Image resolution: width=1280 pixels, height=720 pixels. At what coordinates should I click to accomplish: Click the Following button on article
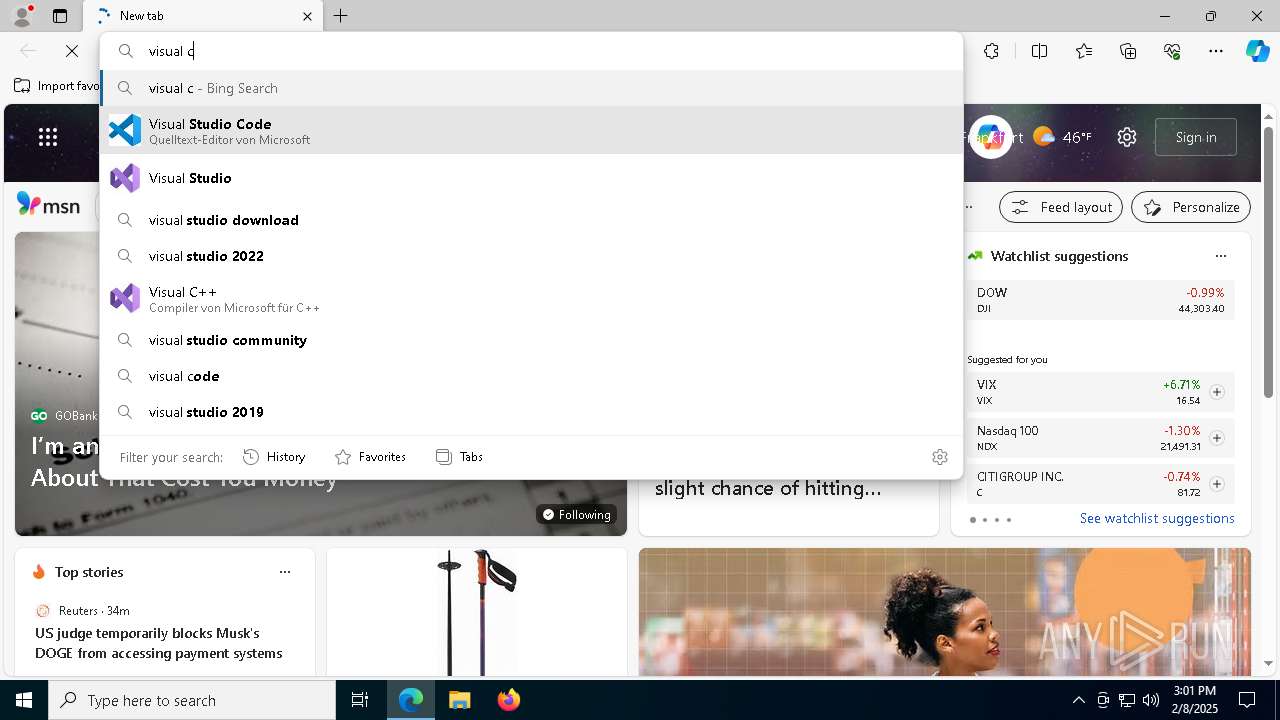576,514
